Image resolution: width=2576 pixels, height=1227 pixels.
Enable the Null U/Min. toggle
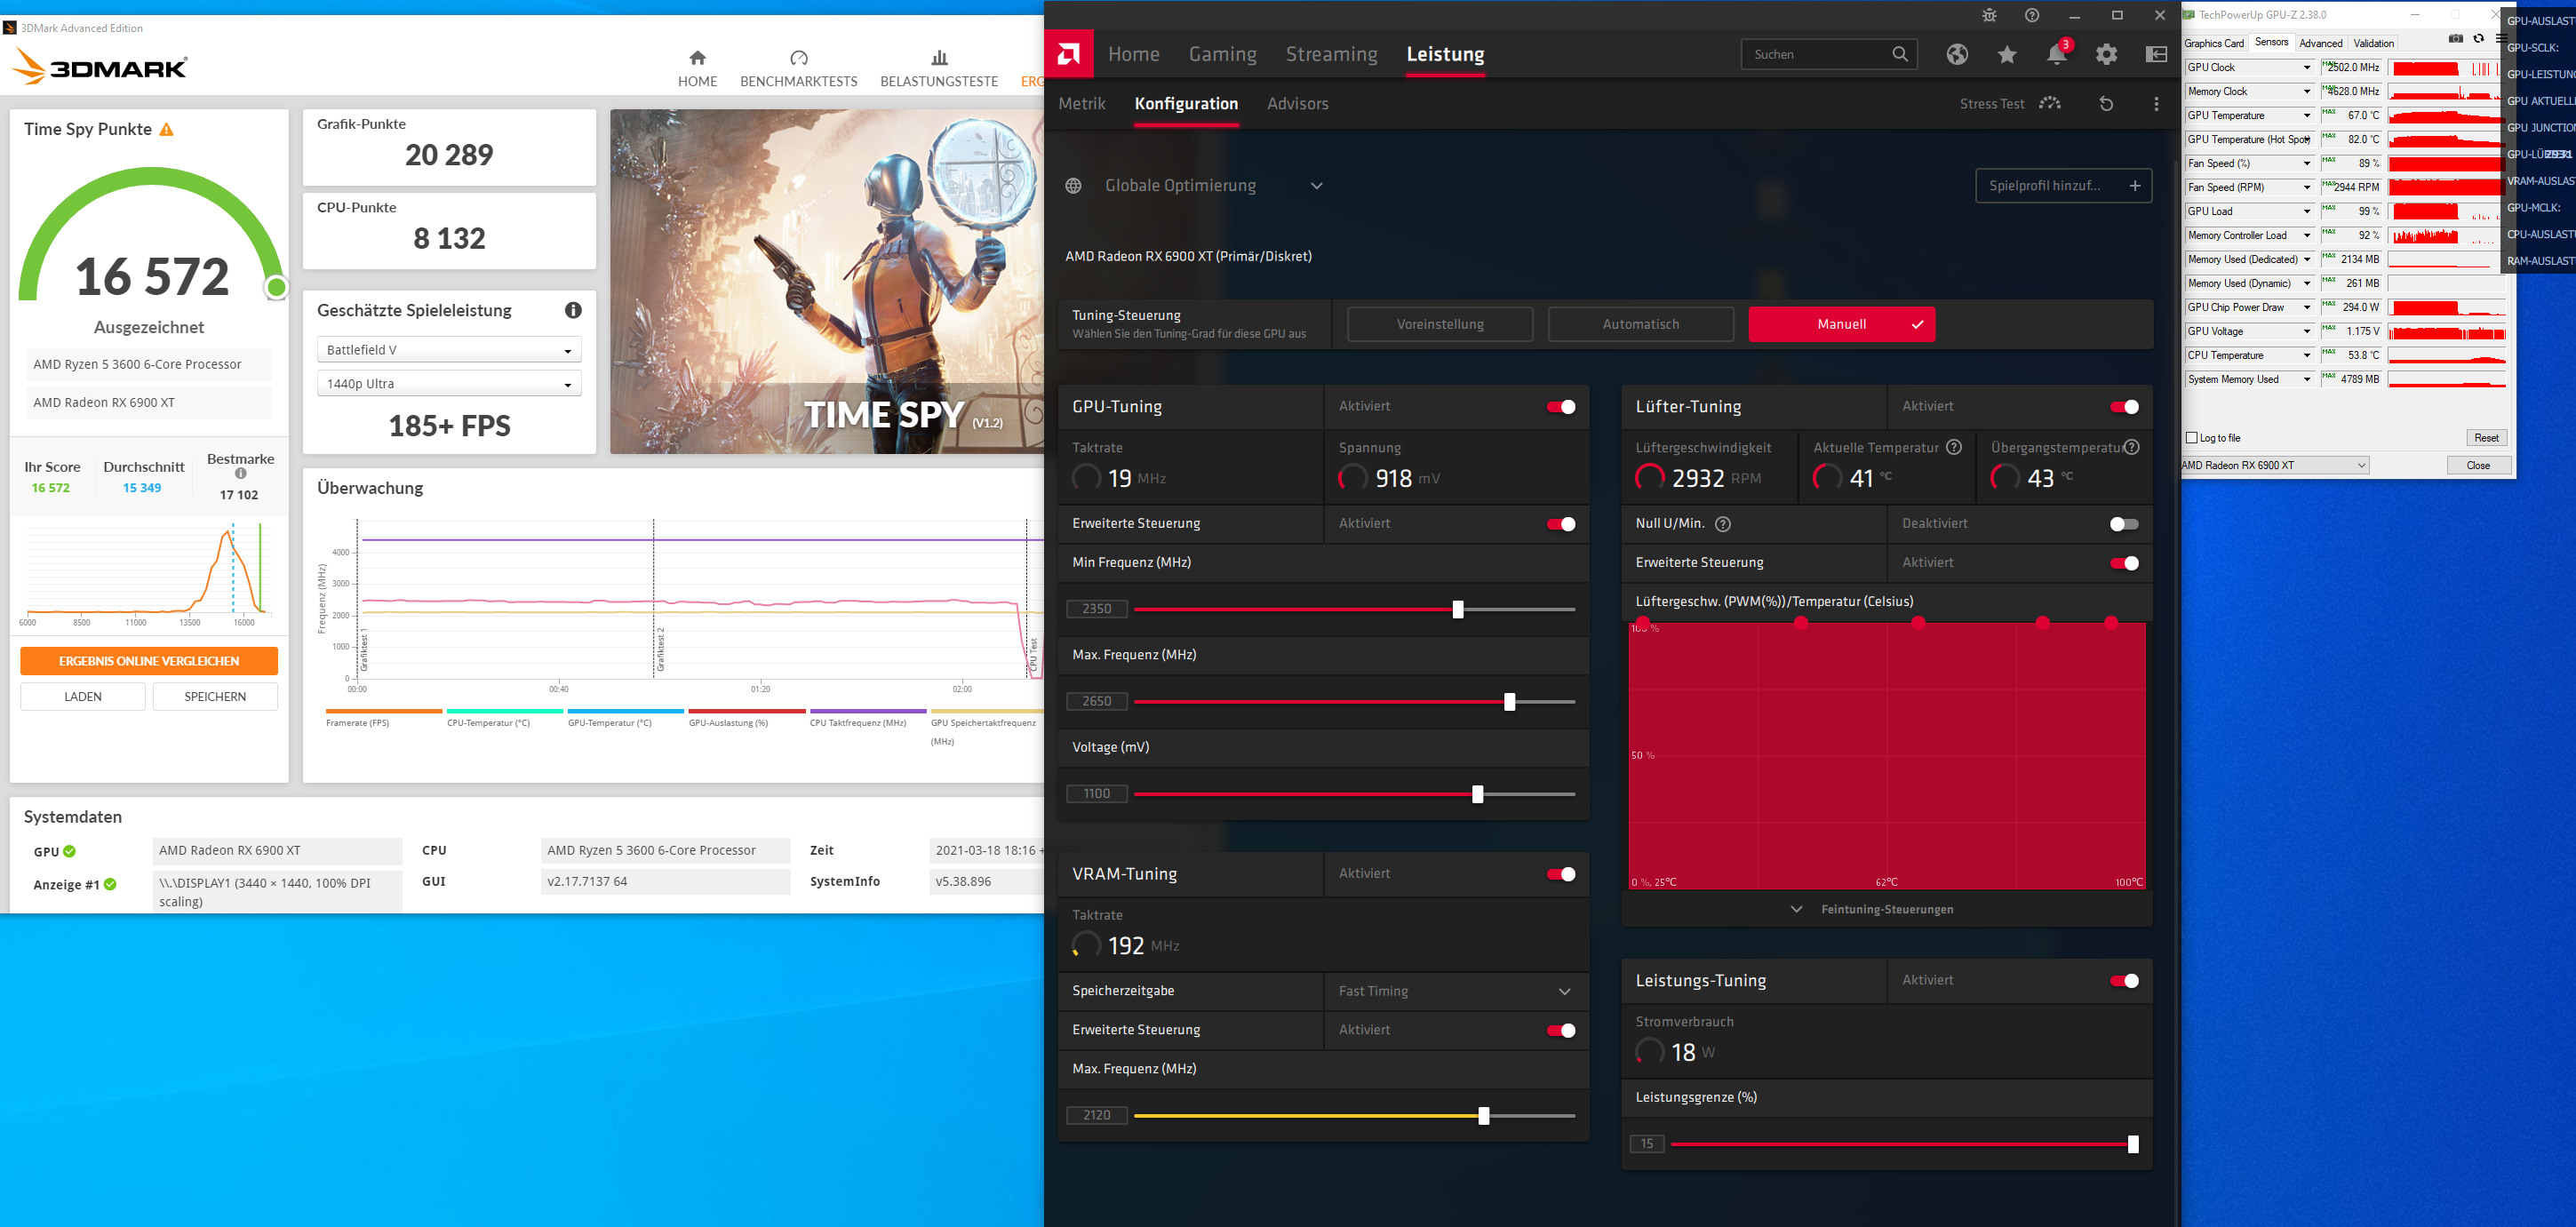pyautogui.click(x=2123, y=524)
